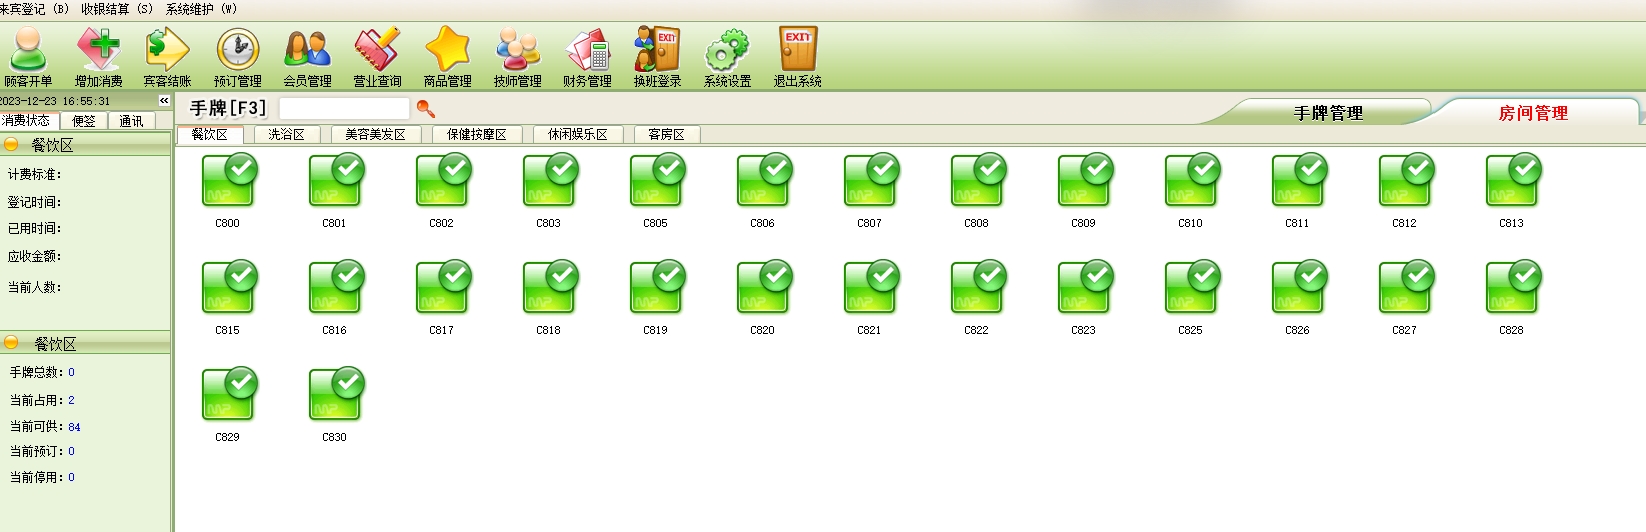This screenshot has height=532, width=1646.
Task: Select hand tag C805
Action: click(x=656, y=184)
